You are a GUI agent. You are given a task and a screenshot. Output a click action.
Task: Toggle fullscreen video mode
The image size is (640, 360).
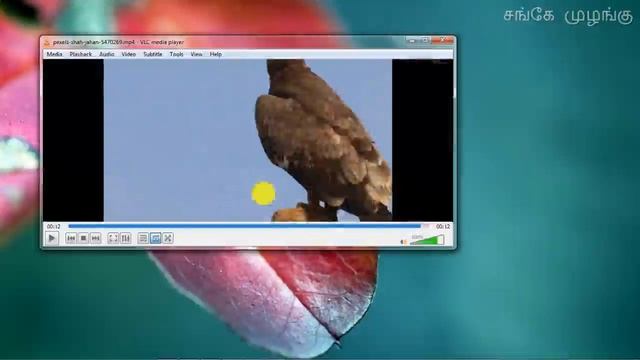pyautogui.click(x=113, y=238)
